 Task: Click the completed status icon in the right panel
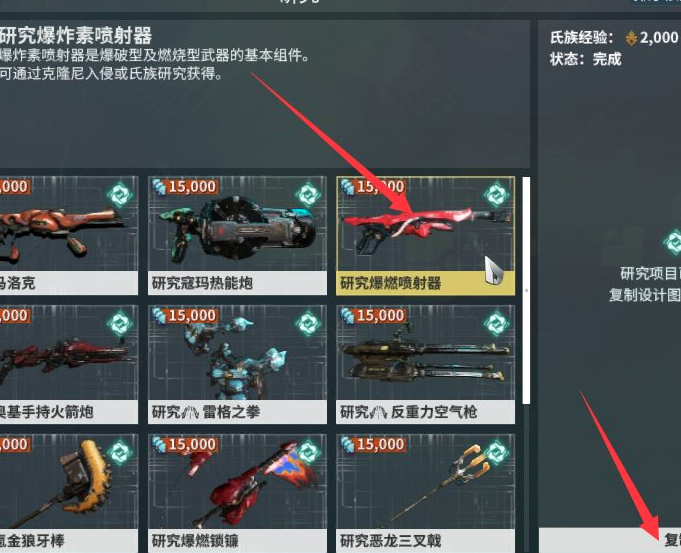[x=672, y=242]
